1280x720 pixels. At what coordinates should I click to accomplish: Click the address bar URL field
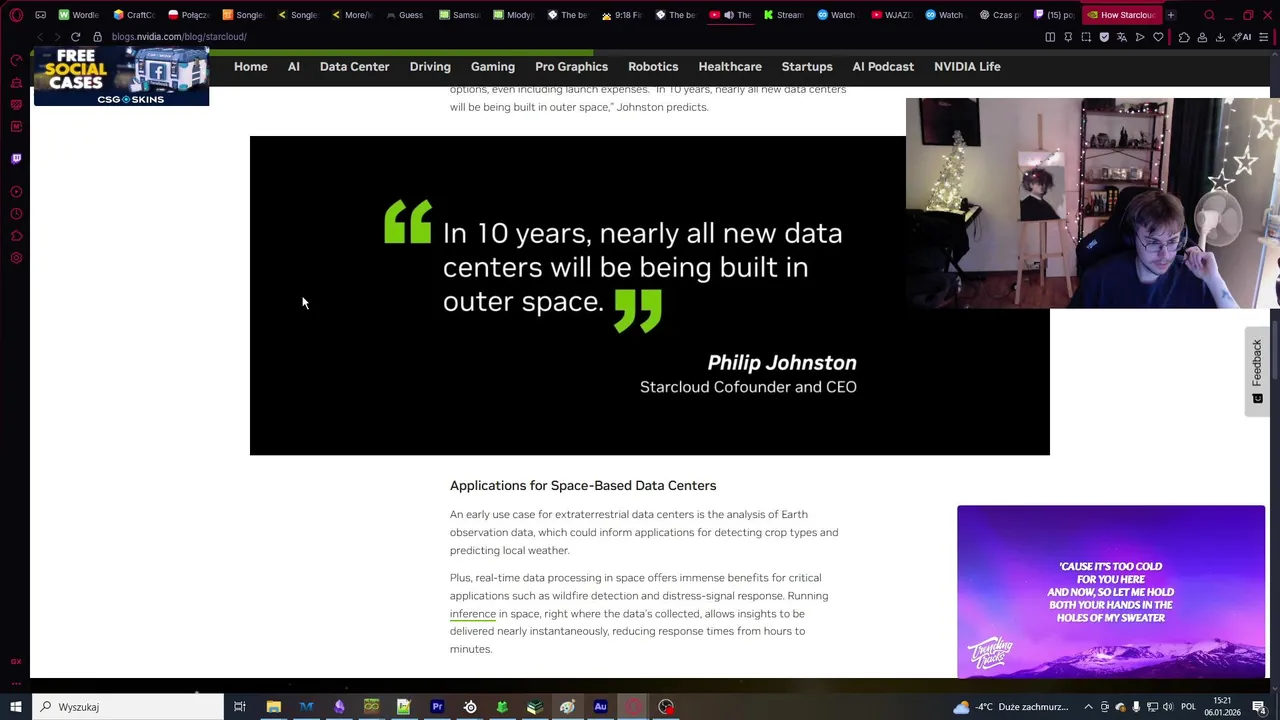pyautogui.click(x=570, y=37)
